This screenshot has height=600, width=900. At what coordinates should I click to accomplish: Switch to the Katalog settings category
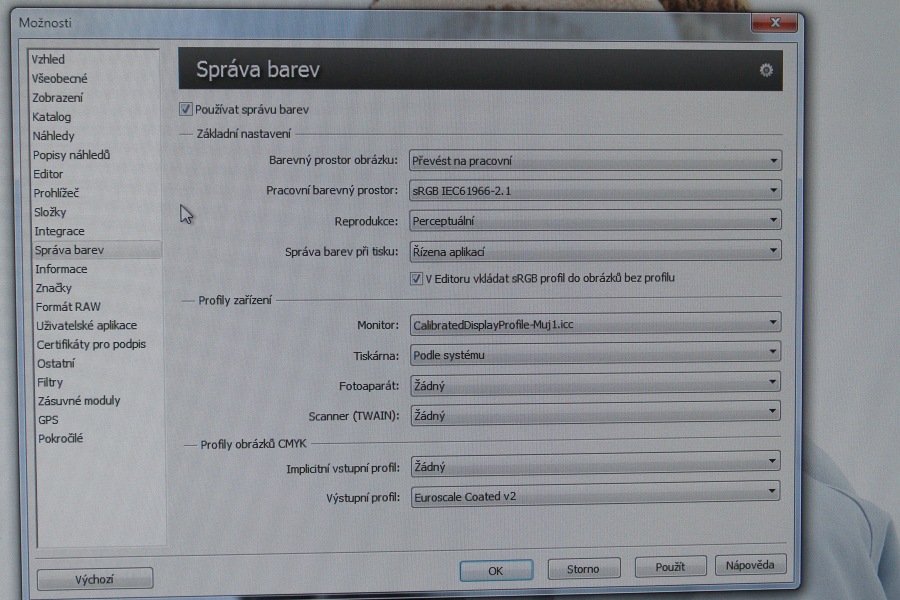[52, 117]
